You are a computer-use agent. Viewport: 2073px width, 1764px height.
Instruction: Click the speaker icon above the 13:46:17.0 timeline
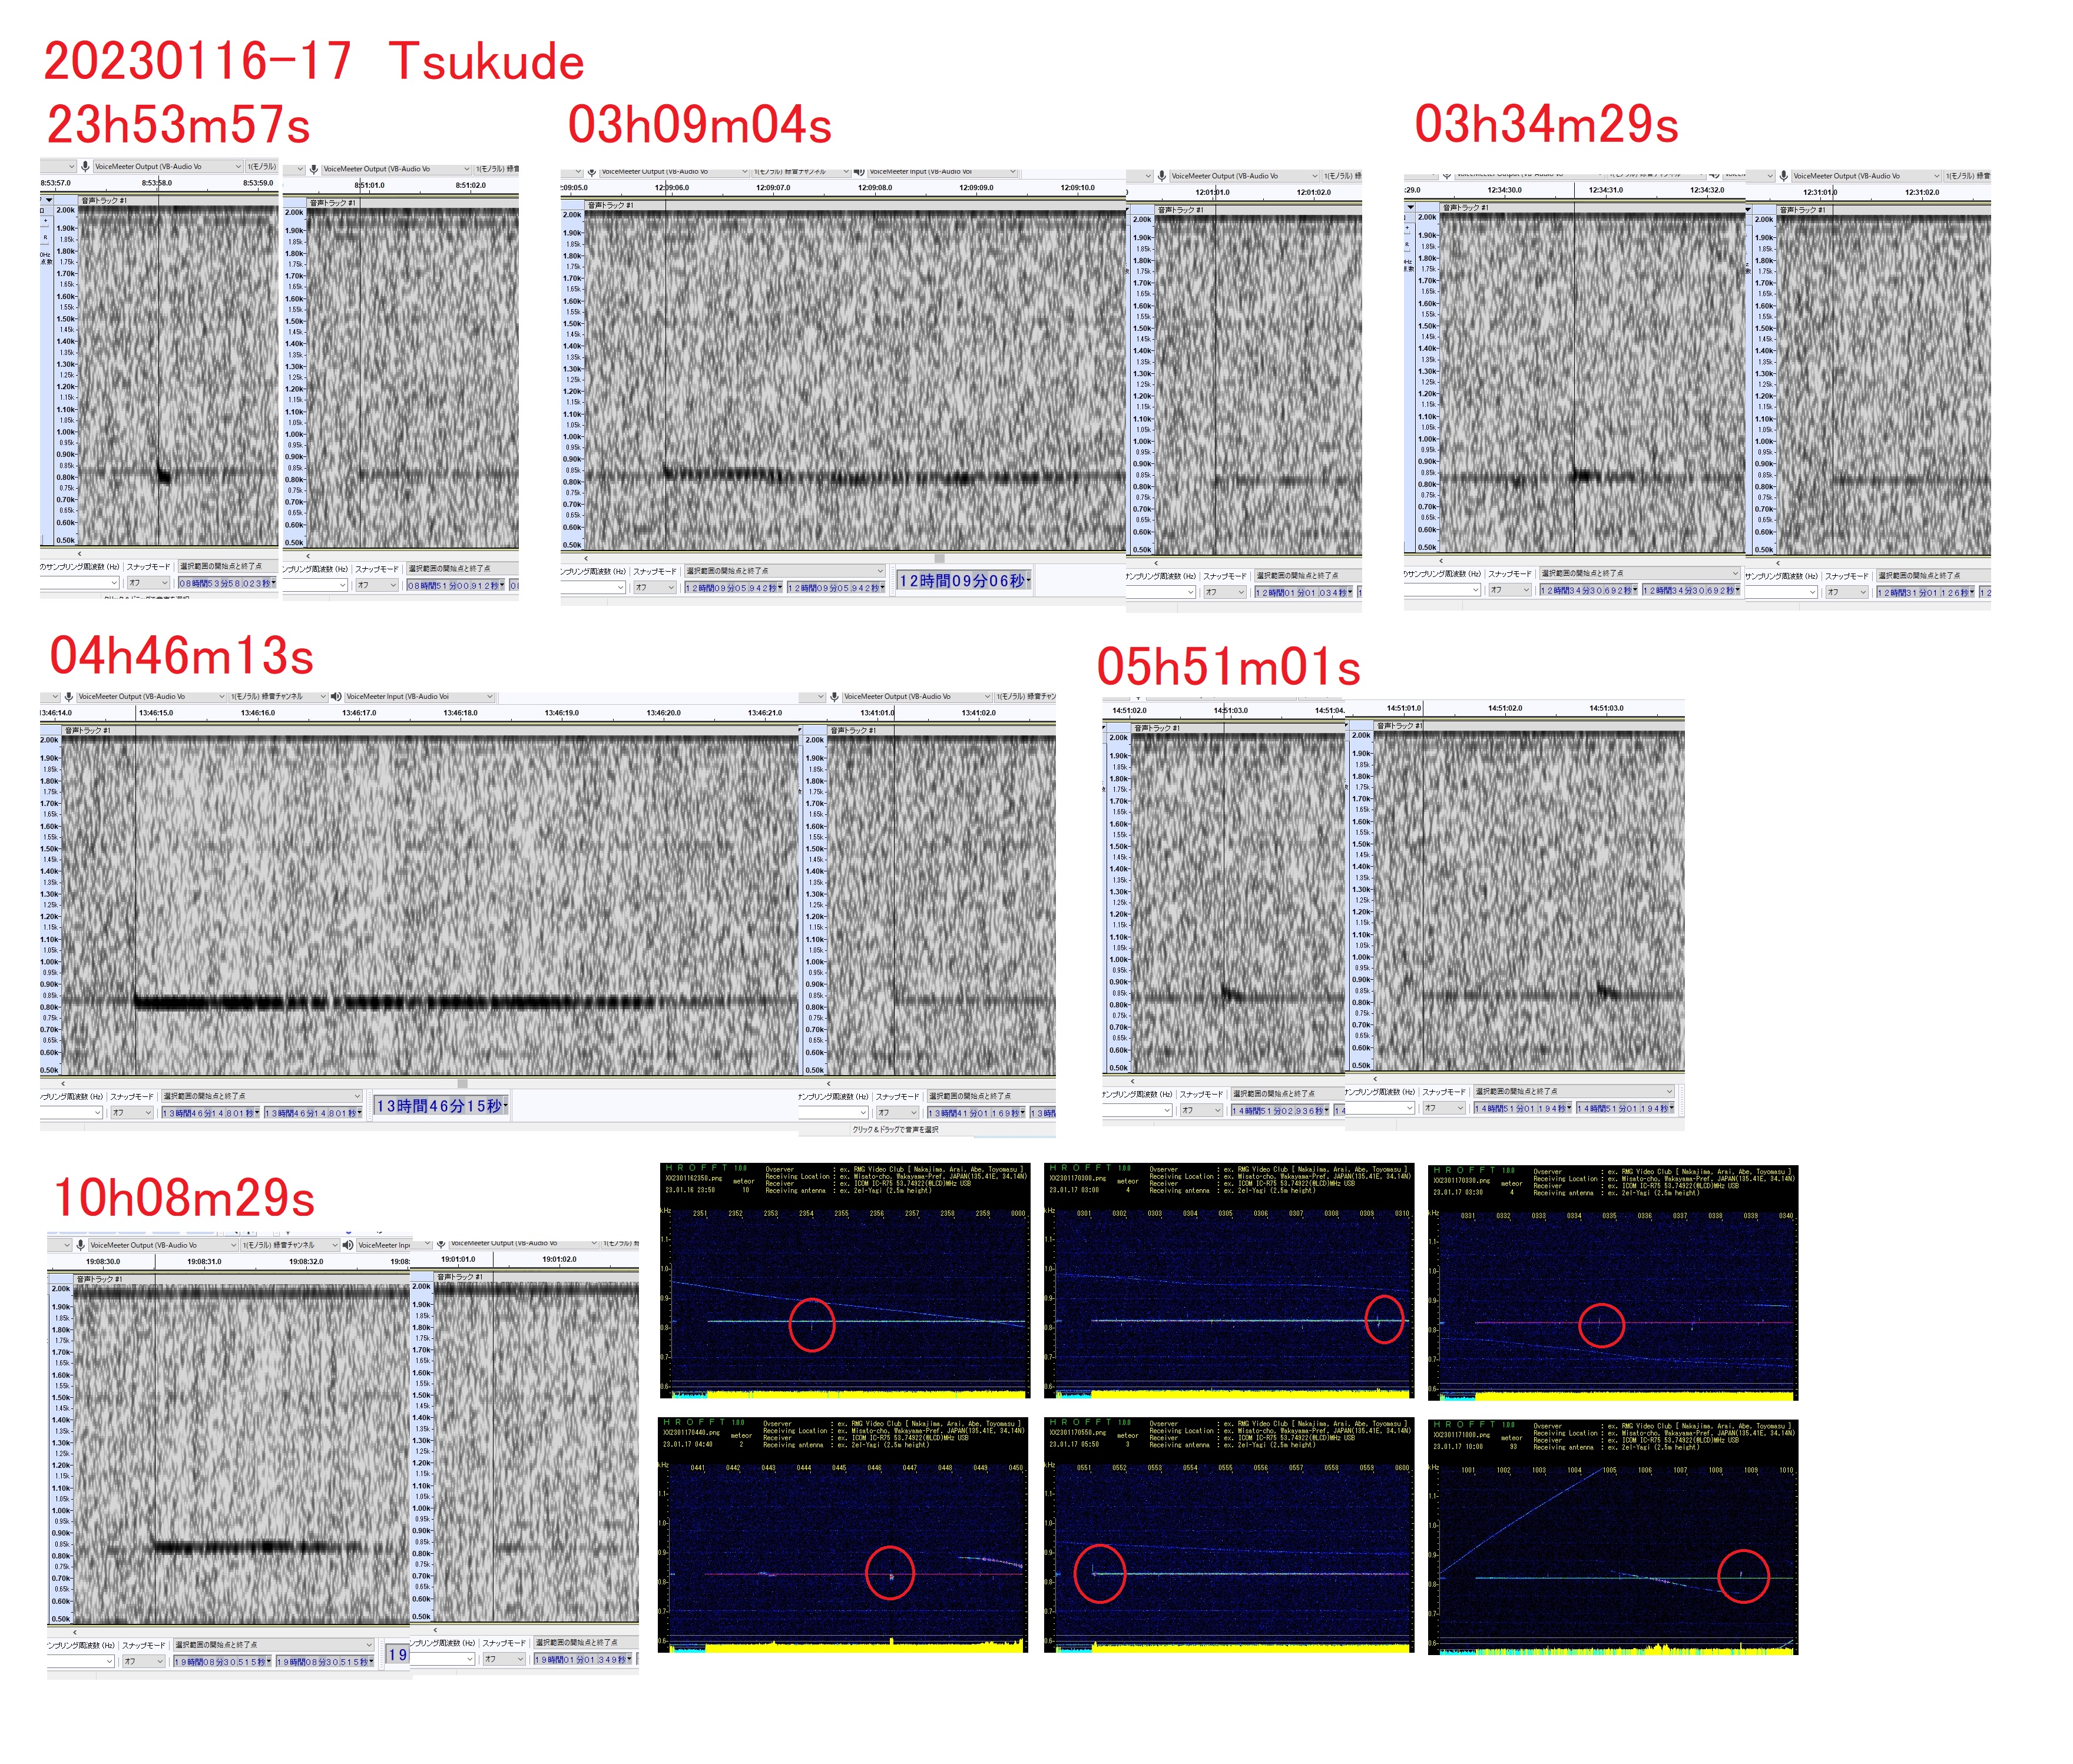click(336, 697)
